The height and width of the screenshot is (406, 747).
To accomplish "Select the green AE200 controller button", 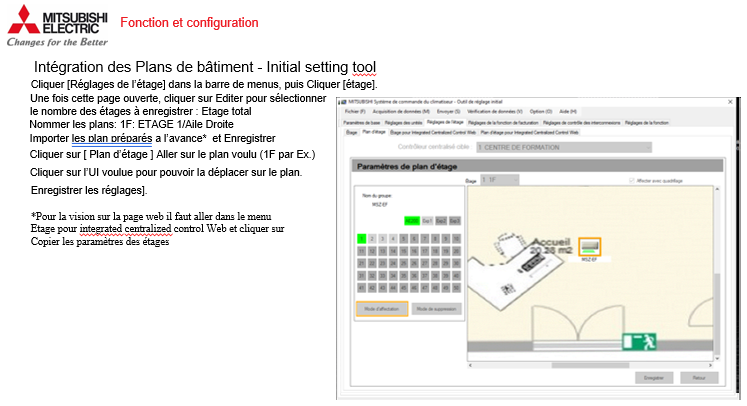I will (412, 221).
